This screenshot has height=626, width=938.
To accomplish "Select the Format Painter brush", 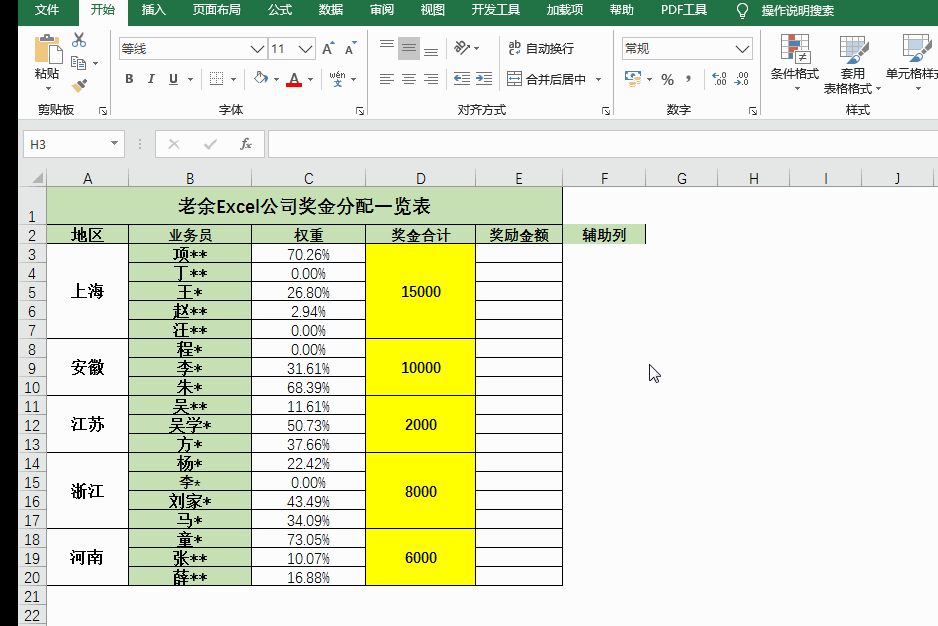I will tap(79, 86).
